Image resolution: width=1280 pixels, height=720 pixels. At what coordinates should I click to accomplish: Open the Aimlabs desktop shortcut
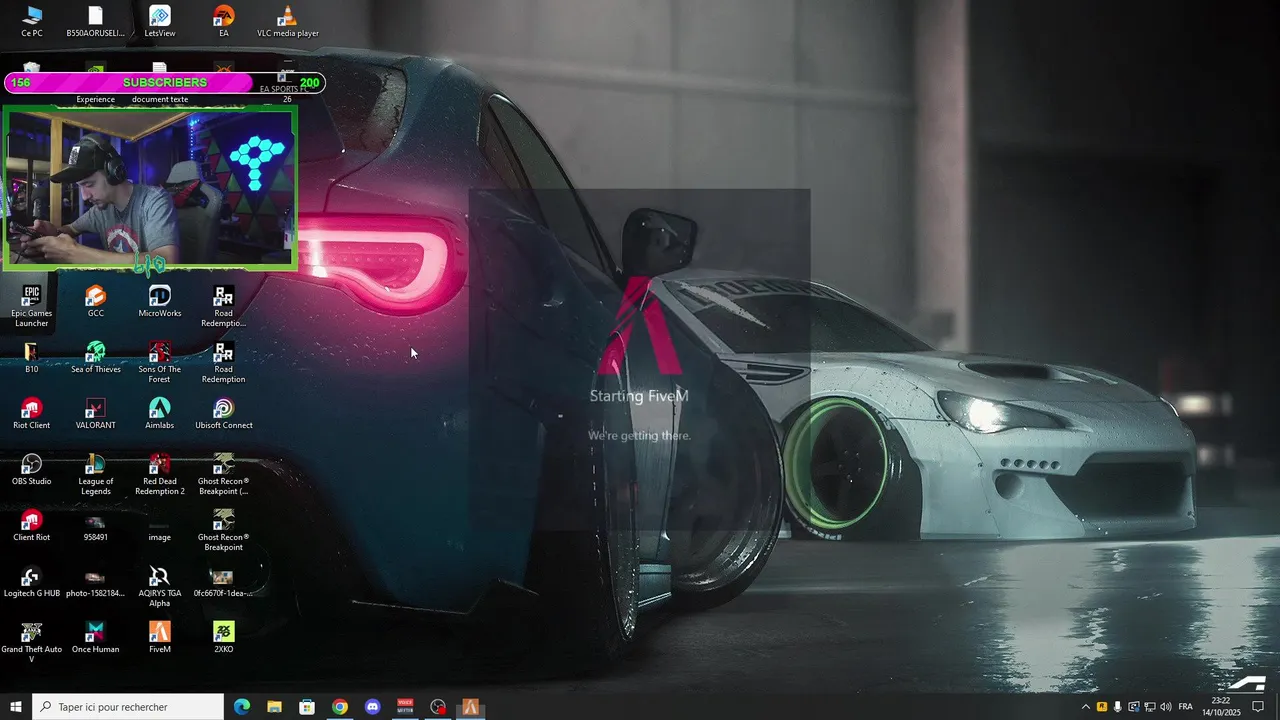pyautogui.click(x=160, y=413)
